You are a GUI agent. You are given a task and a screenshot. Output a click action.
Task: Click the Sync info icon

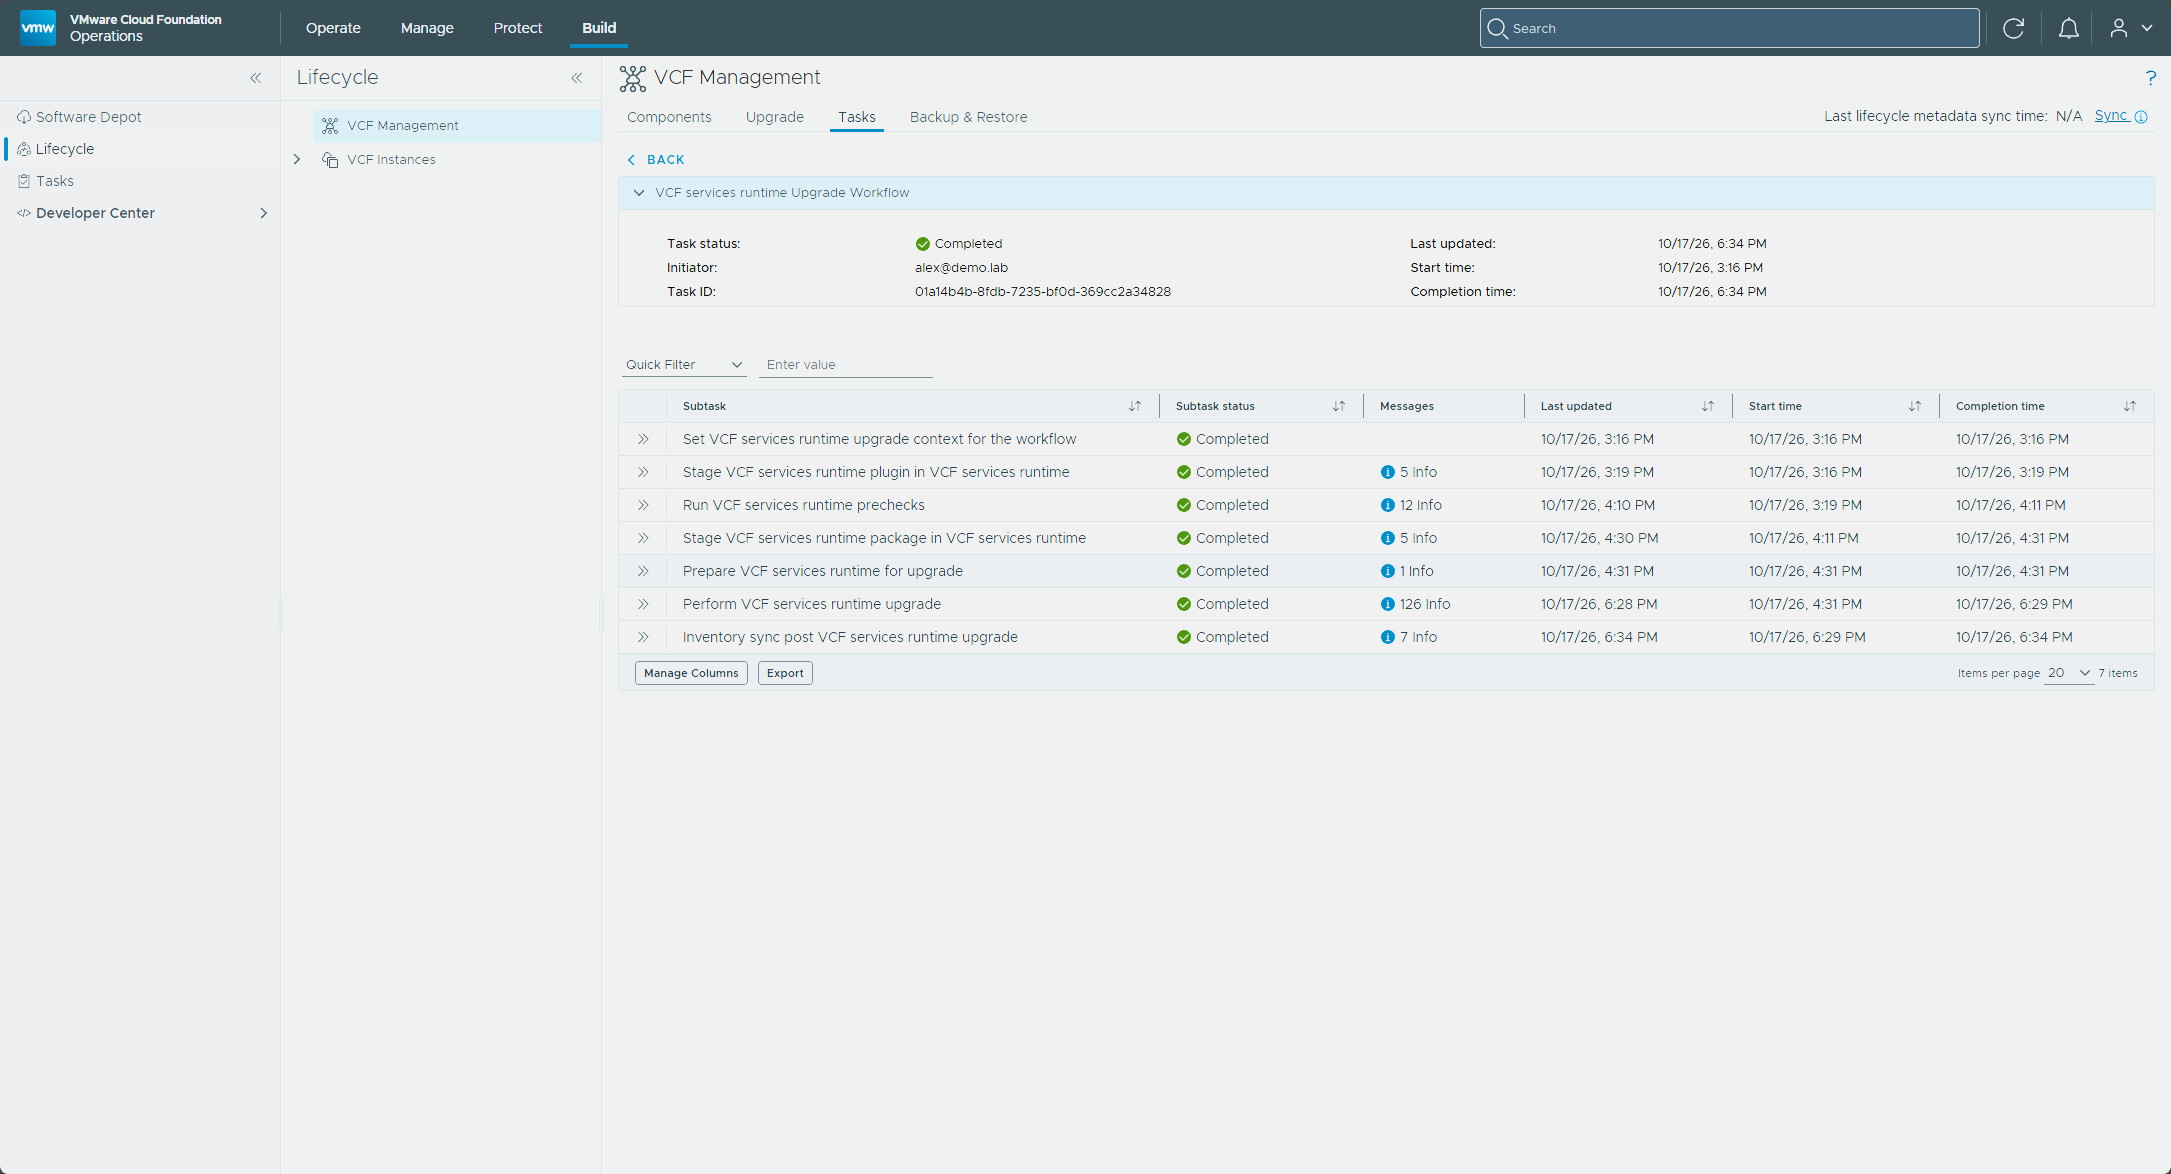[x=2141, y=117]
